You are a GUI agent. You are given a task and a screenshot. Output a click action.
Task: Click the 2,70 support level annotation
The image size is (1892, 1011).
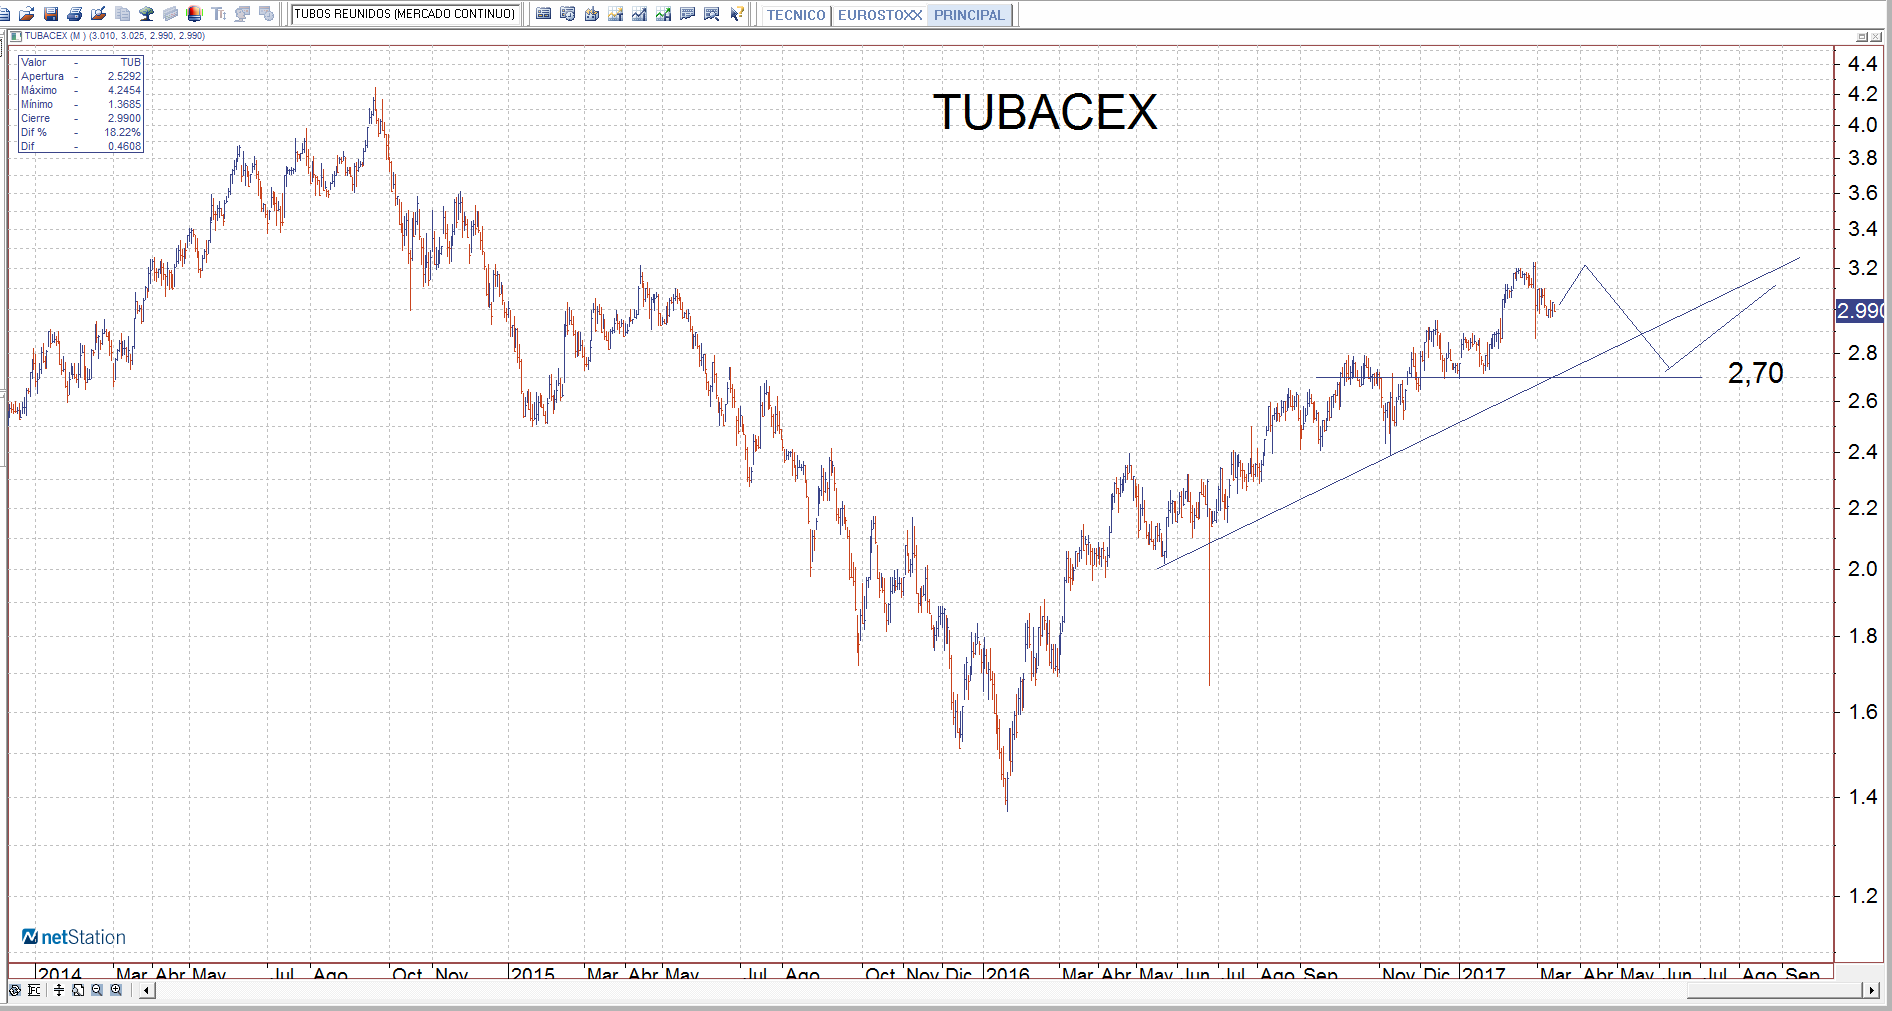click(x=1755, y=373)
